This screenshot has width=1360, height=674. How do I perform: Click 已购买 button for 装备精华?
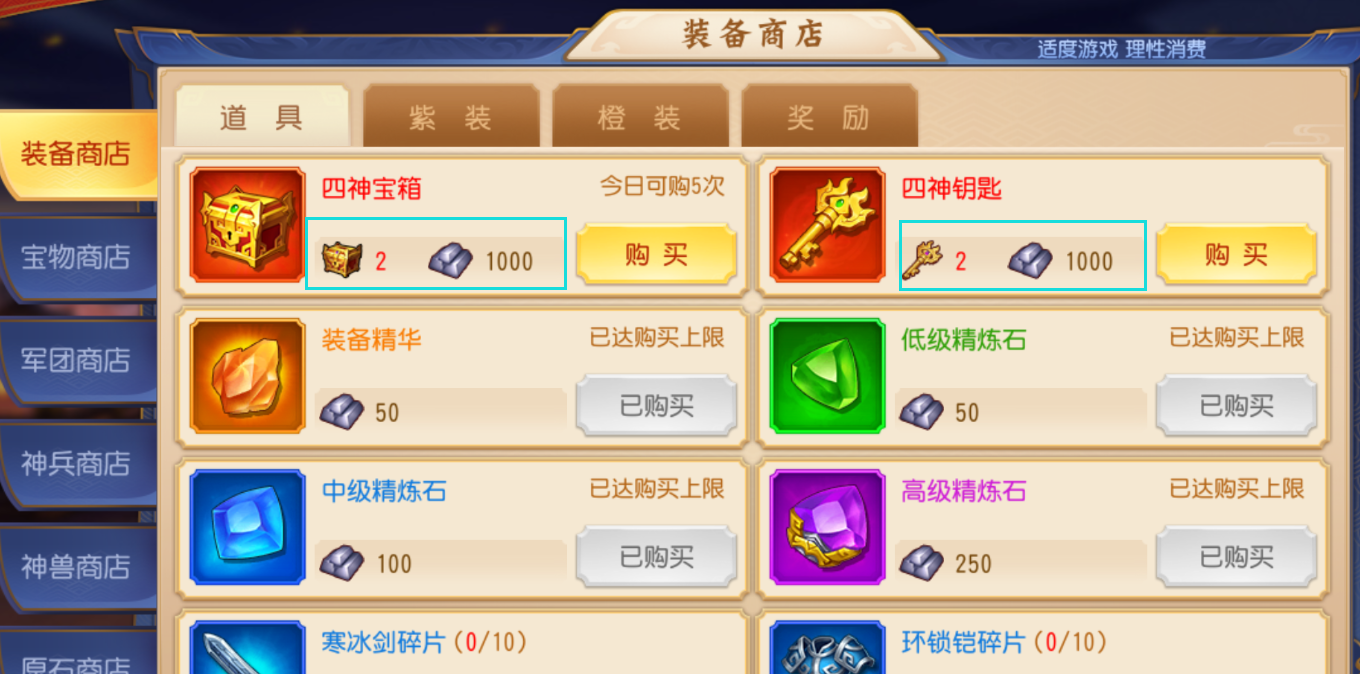(x=656, y=405)
